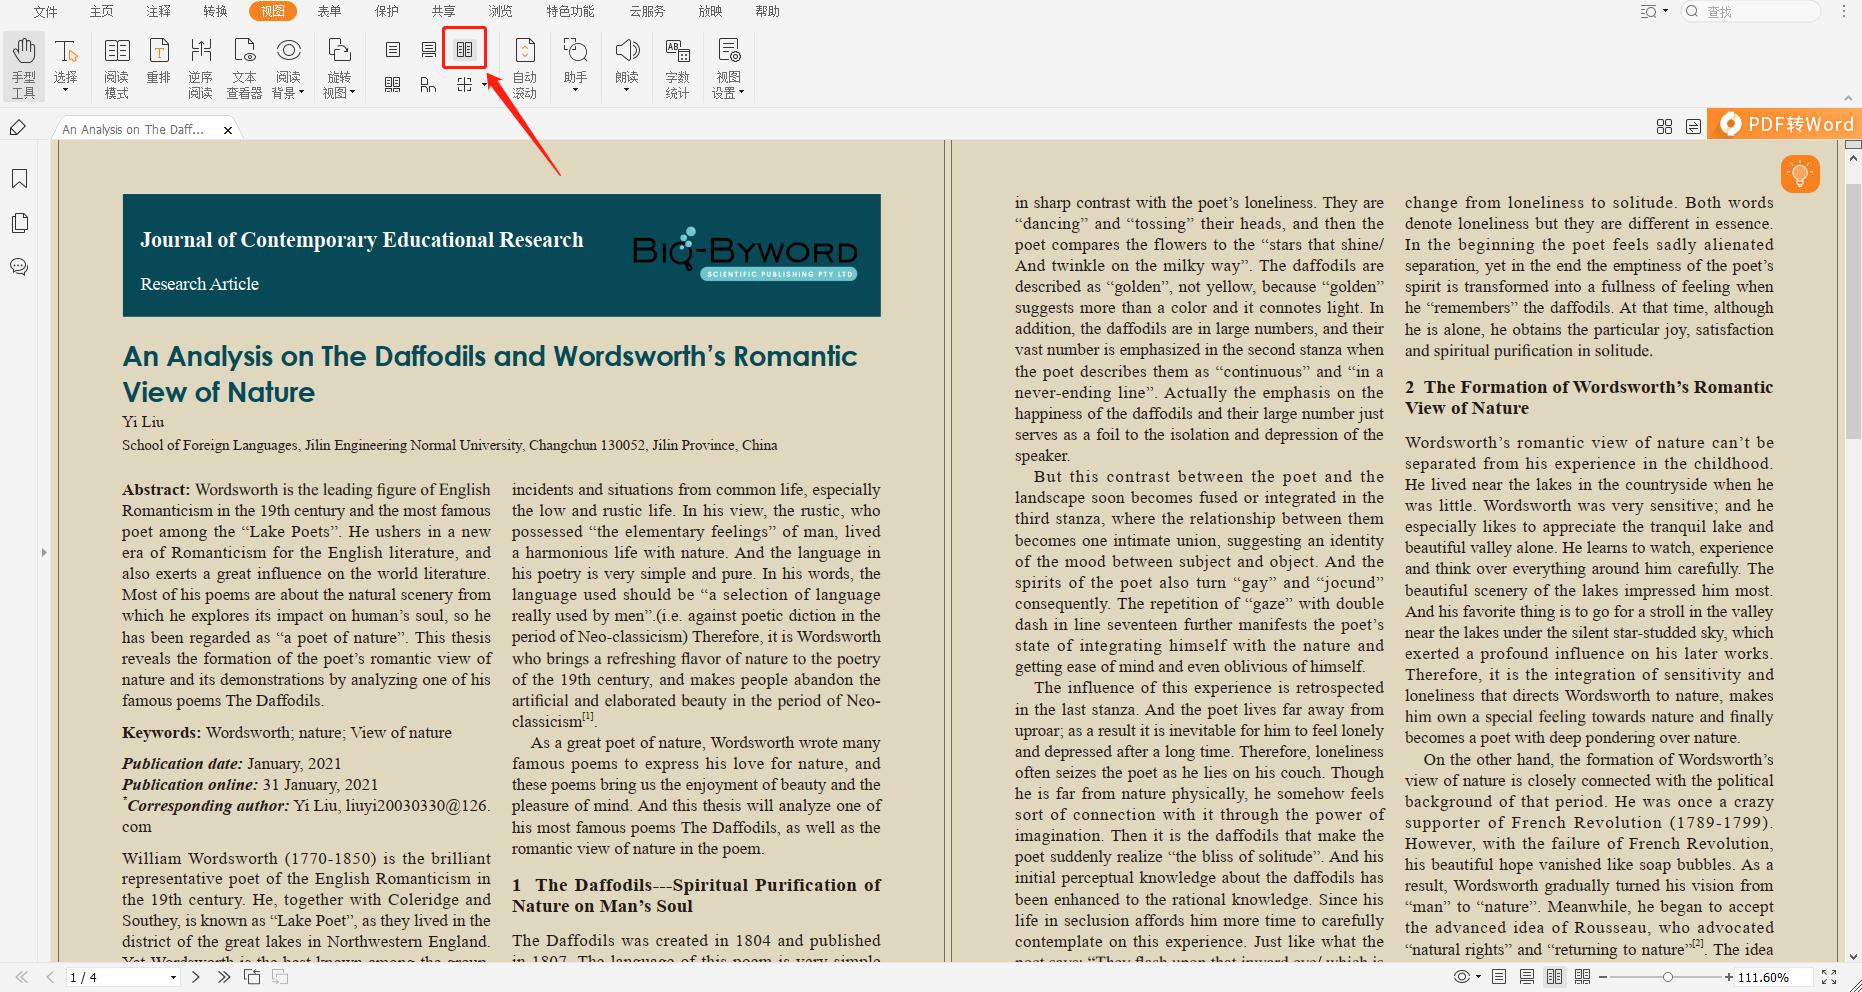Viewport: 1862px width, 992px height.
Task: Open the Assistant (助手) dropdown
Action: pos(575,65)
